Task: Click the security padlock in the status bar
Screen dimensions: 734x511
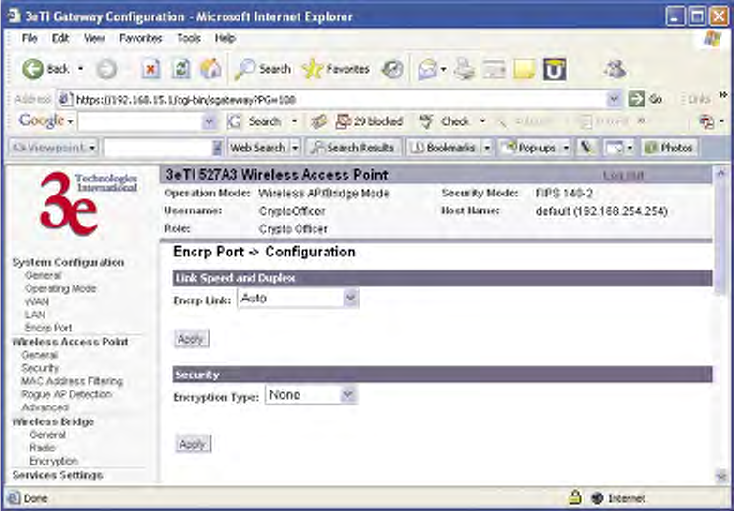Action: (574, 498)
